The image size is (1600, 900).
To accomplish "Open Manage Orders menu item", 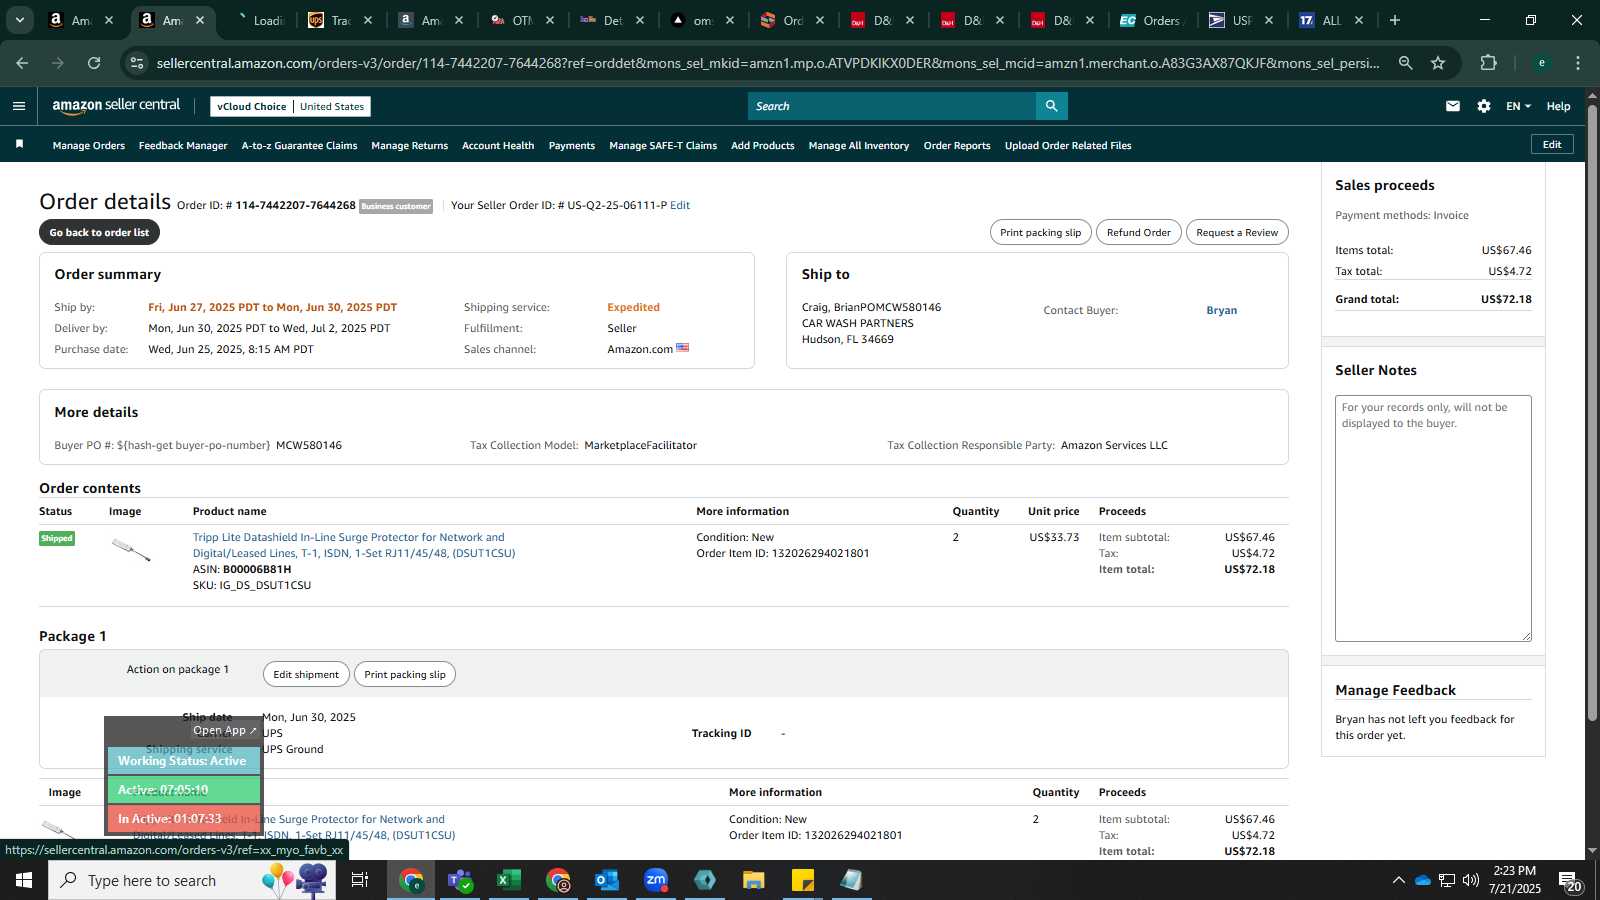I will (x=89, y=146).
